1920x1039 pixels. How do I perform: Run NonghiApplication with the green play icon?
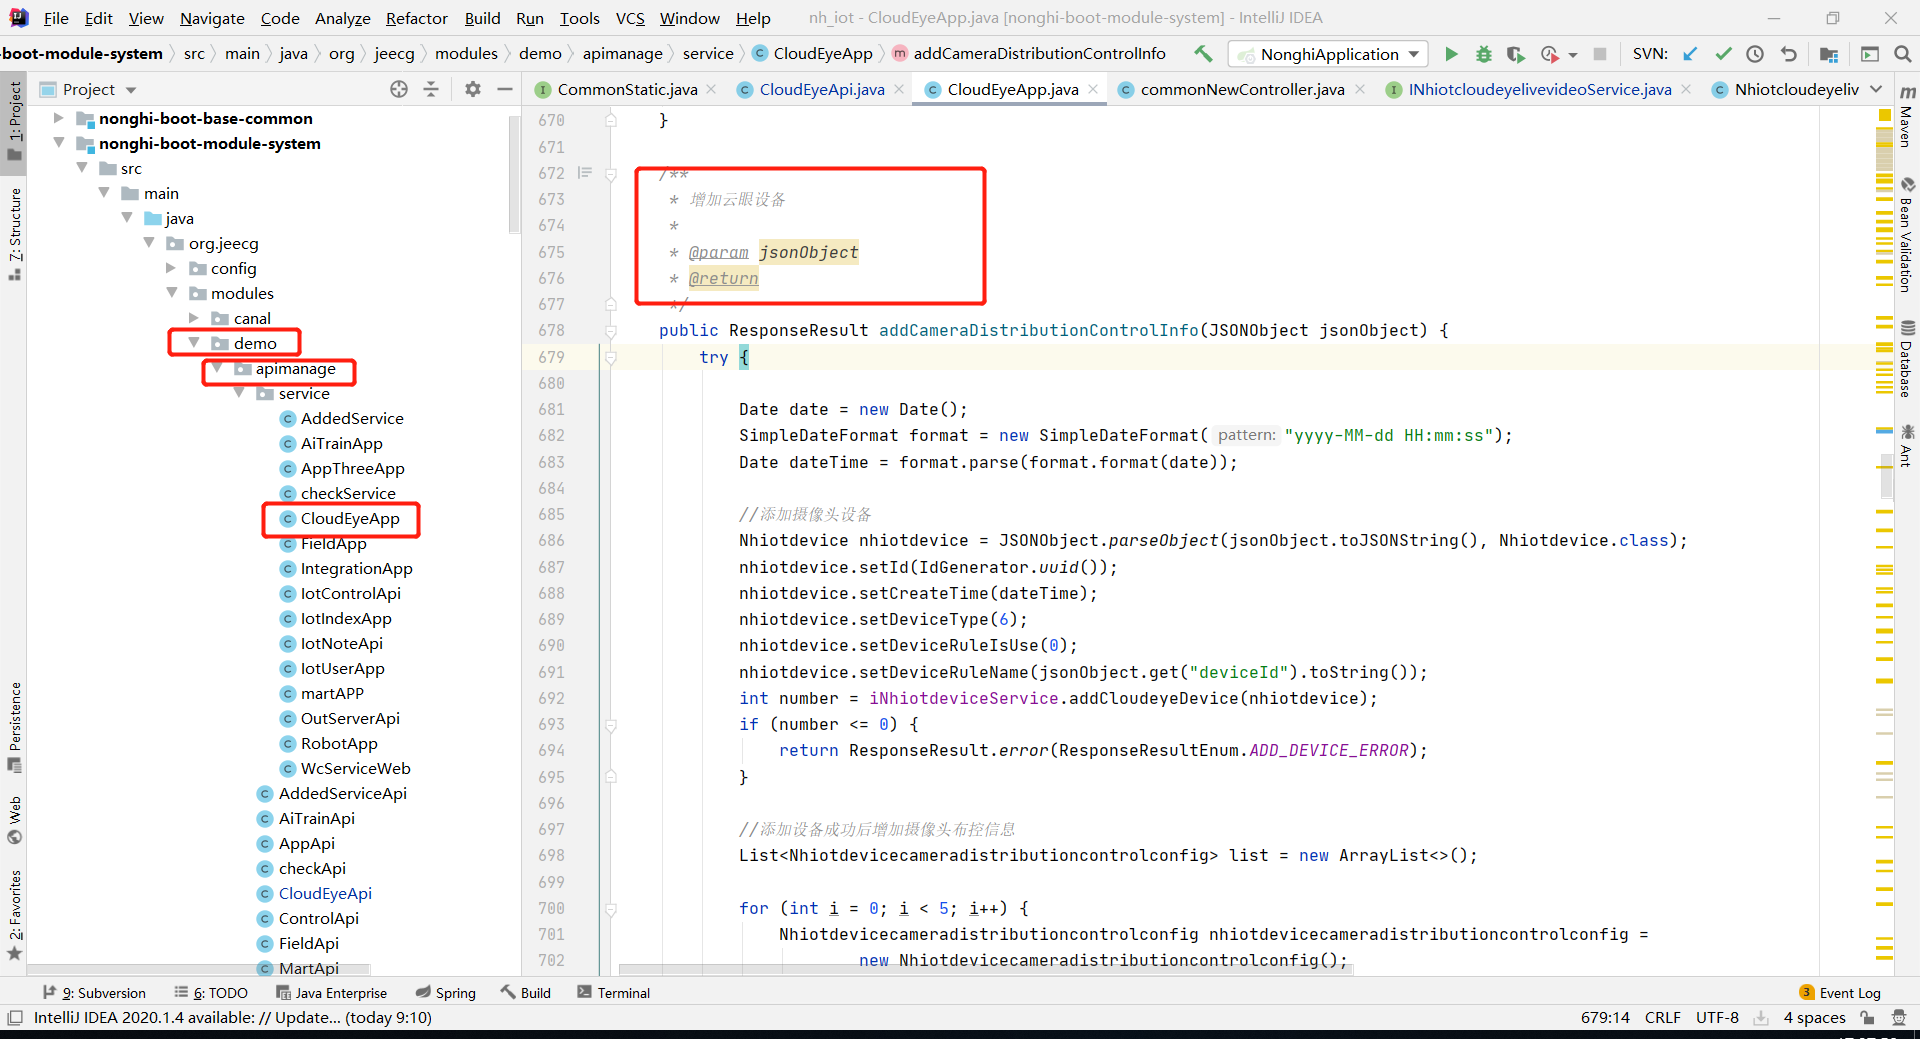coord(1452,54)
